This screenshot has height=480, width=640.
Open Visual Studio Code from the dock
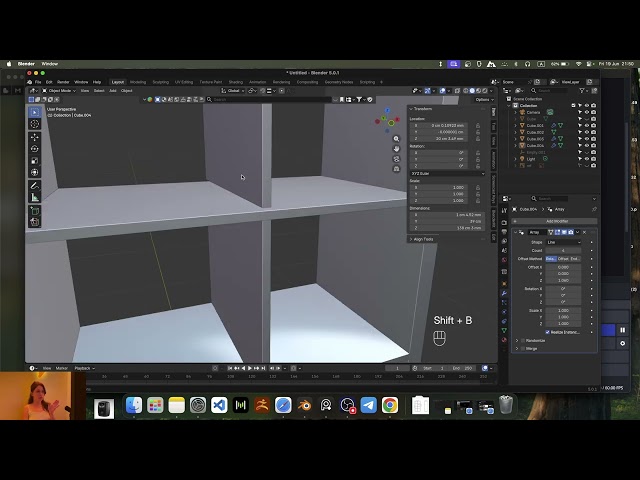[219, 405]
